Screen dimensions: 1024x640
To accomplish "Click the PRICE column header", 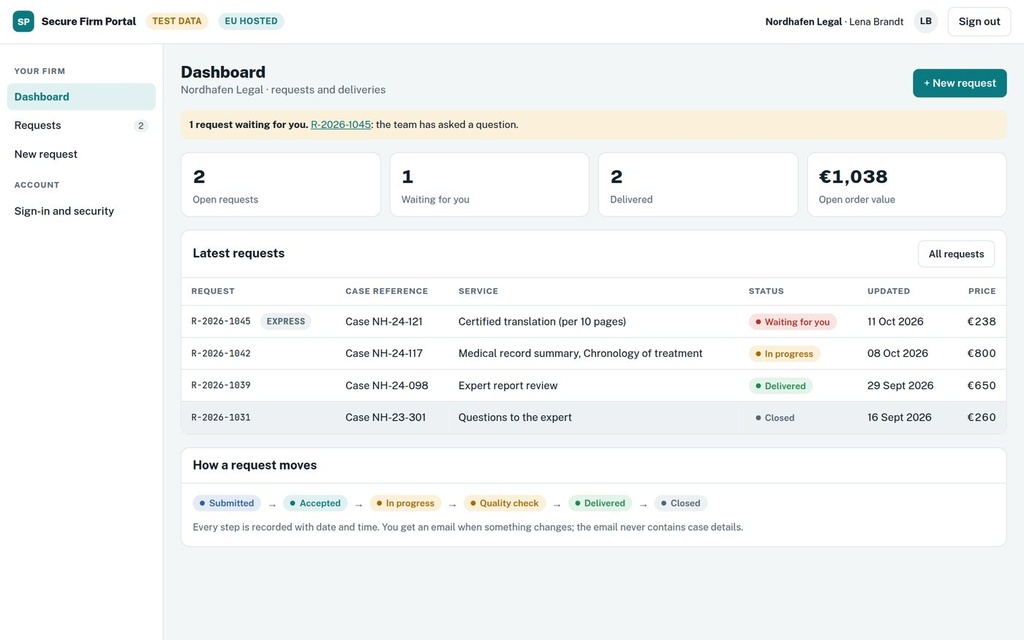I will [982, 291].
